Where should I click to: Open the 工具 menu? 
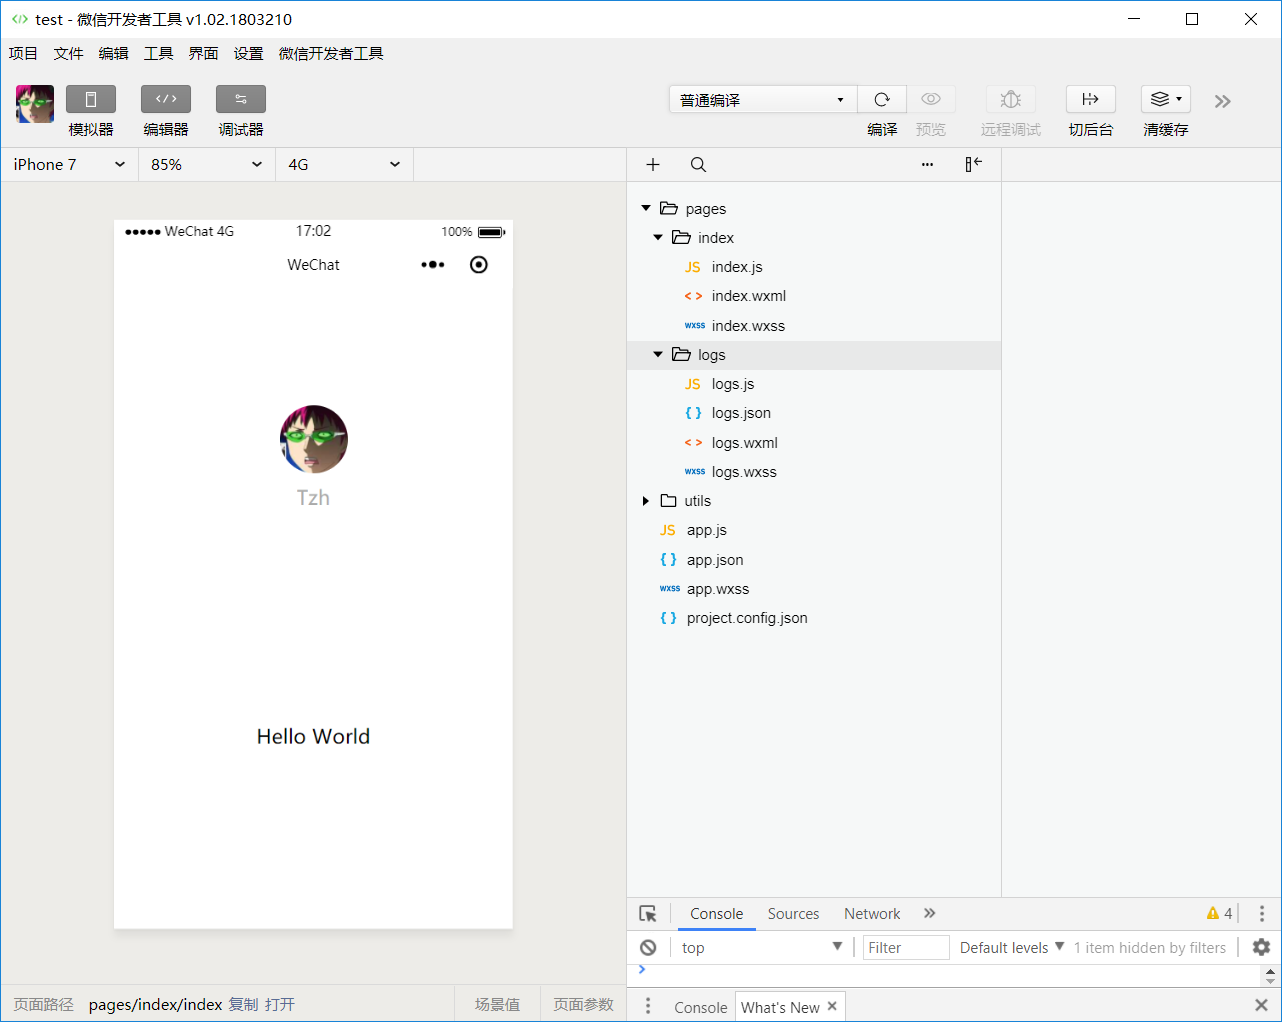click(x=158, y=54)
